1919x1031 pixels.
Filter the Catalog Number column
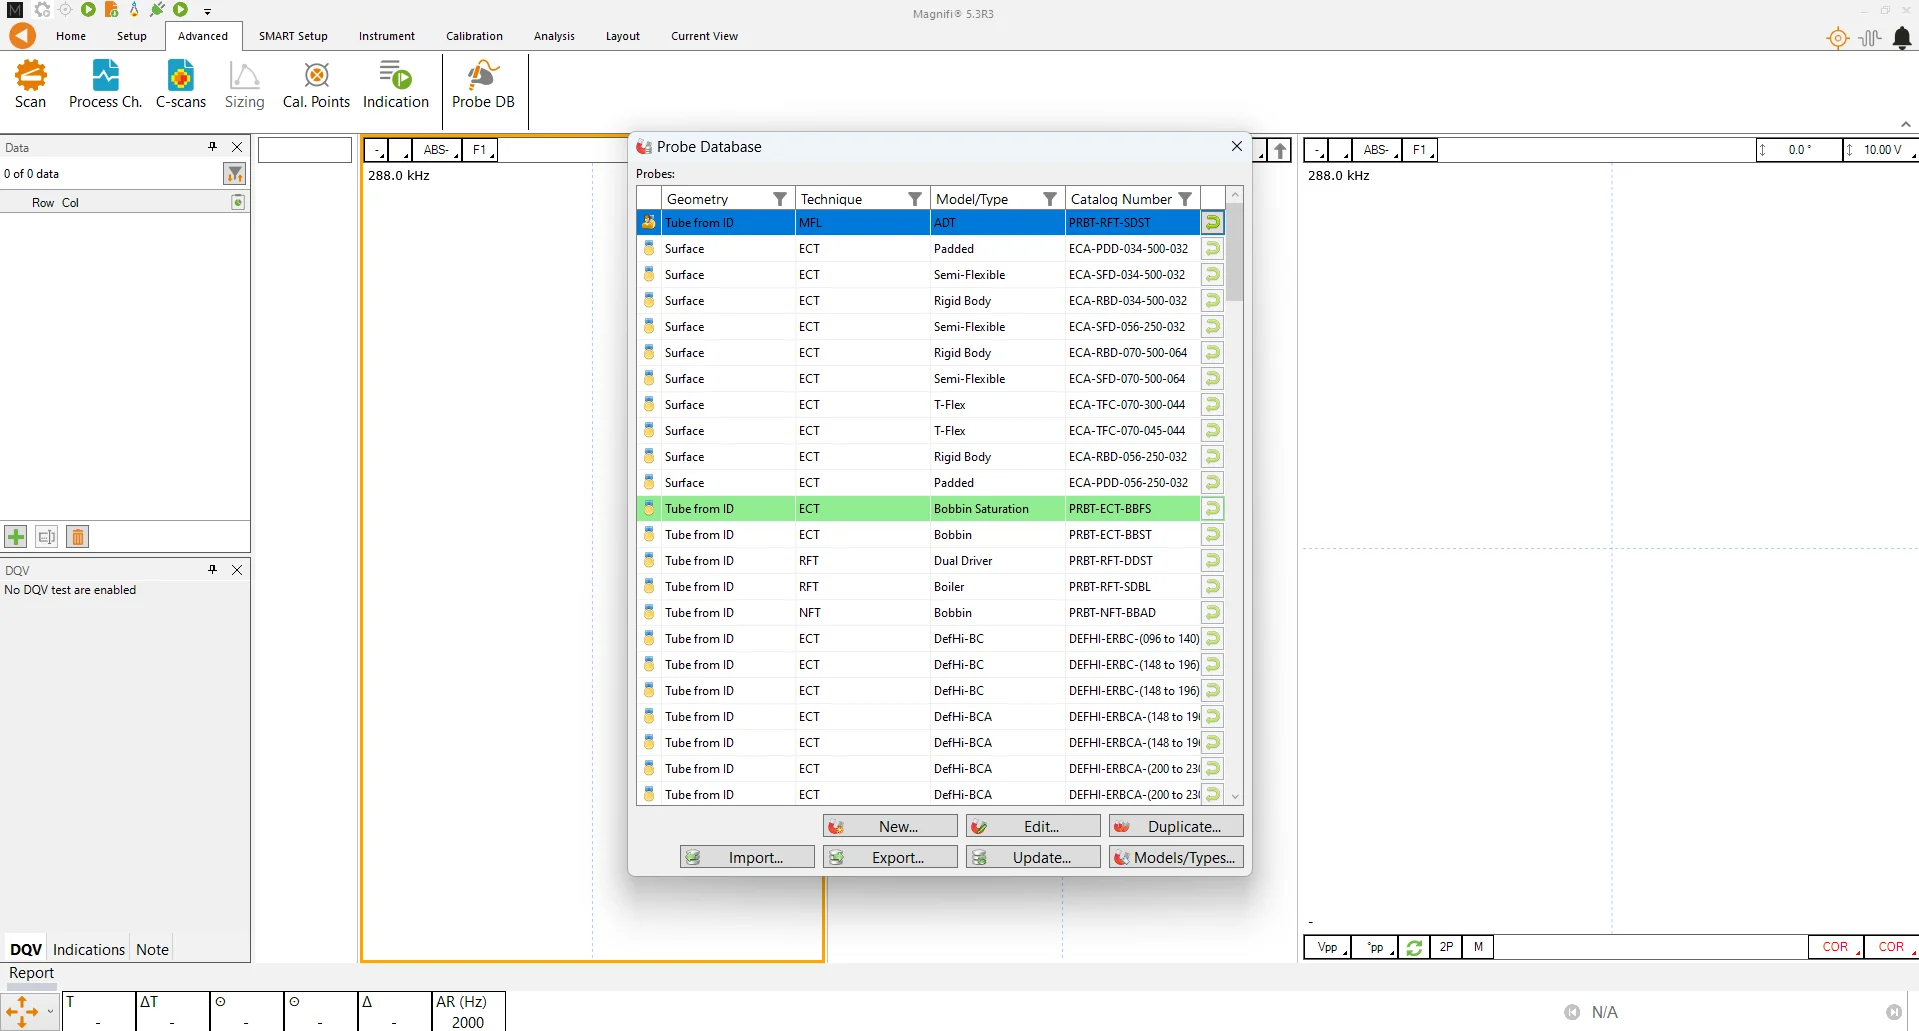(1185, 199)
